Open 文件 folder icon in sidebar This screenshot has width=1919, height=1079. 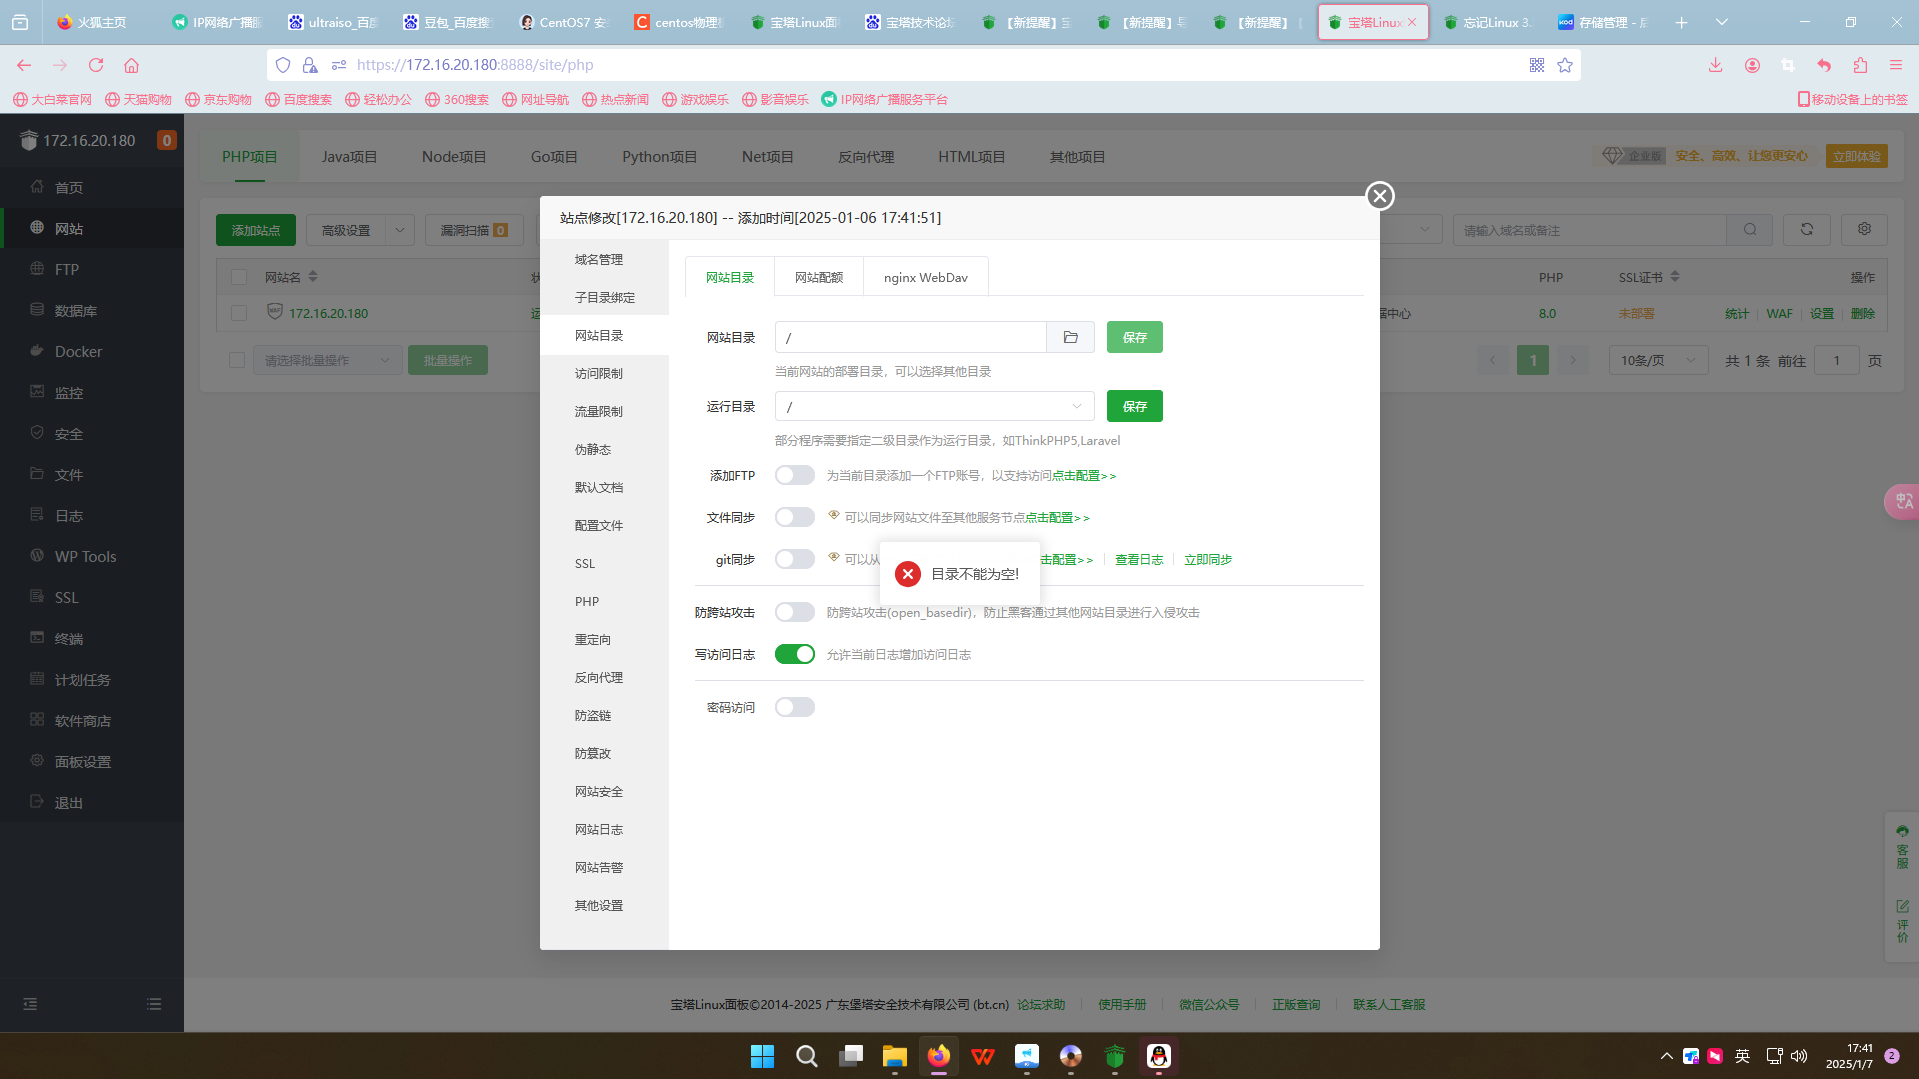click(x=37, y=474)
